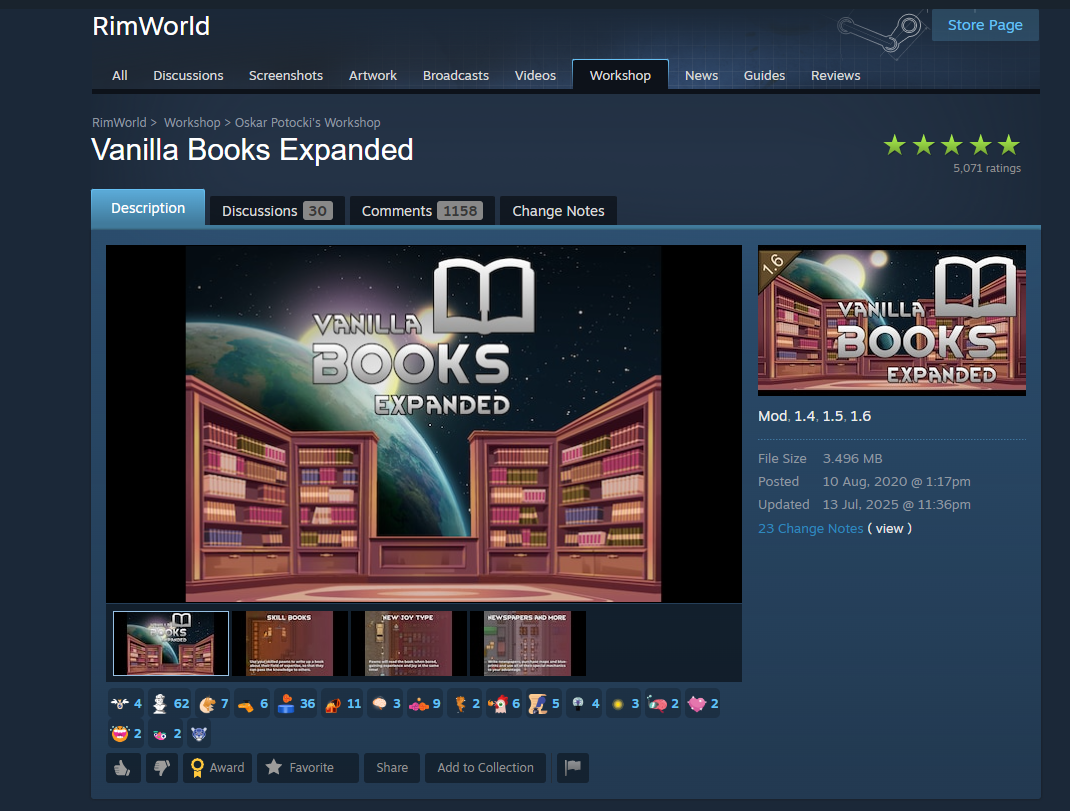1070x811 pixels.
Task: Click the laughing face award icon
Action: pos(119,734)
